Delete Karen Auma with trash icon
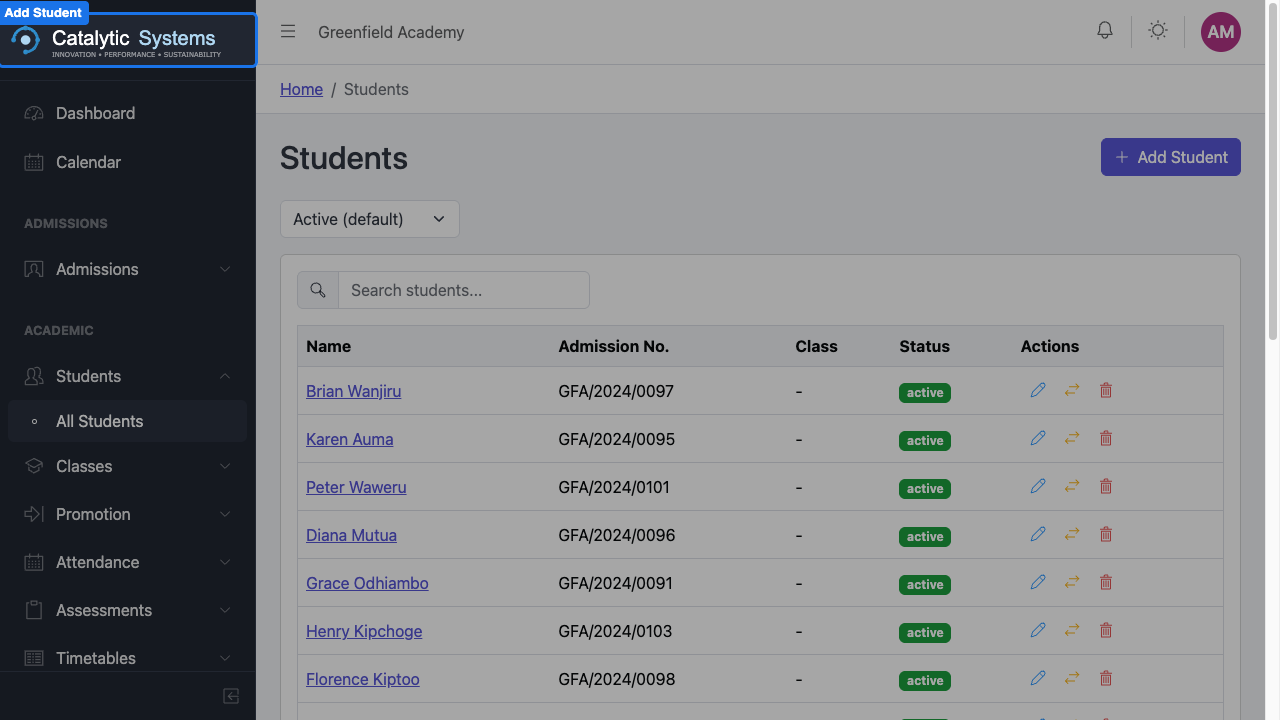 click(x=1106, y=438)
